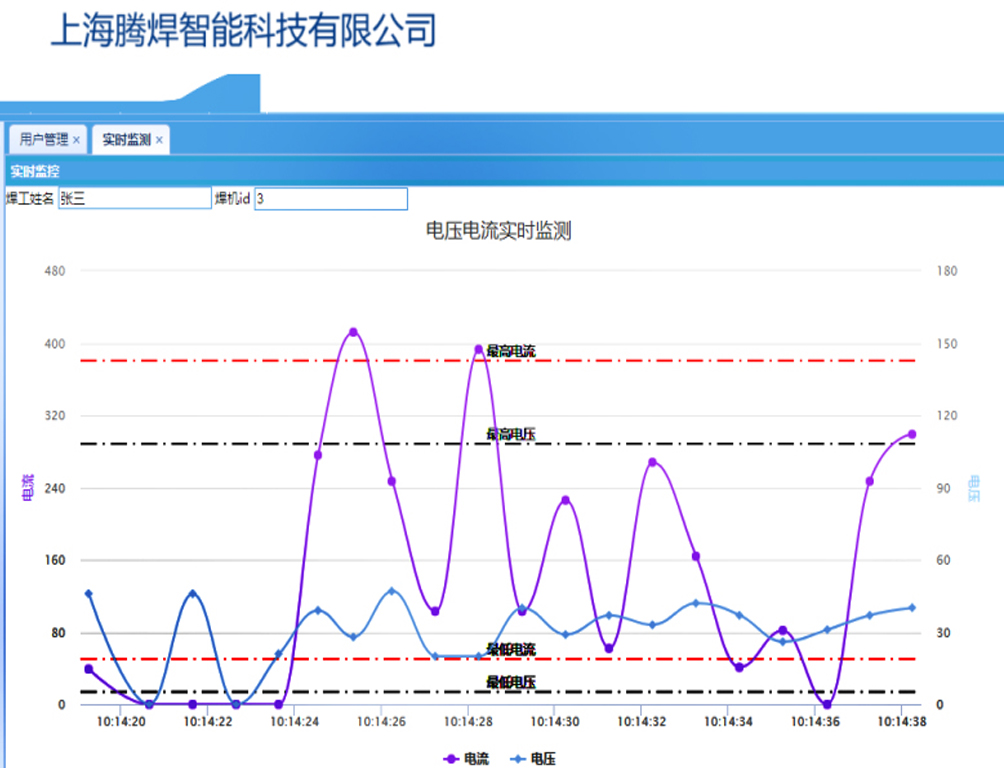Screen dimensions: 1004x768
Task: Click the 10:14:28 time axis label
Action: 467,722
